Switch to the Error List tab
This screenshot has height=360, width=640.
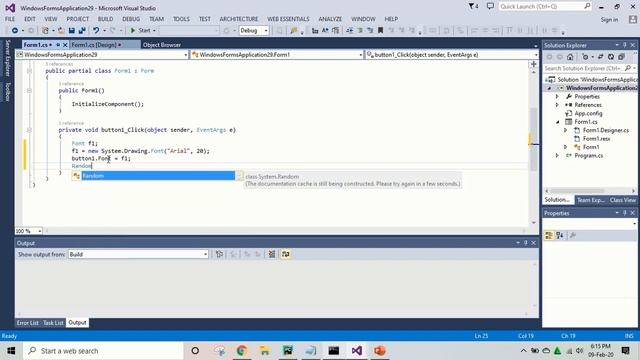[x=27, y=323]
